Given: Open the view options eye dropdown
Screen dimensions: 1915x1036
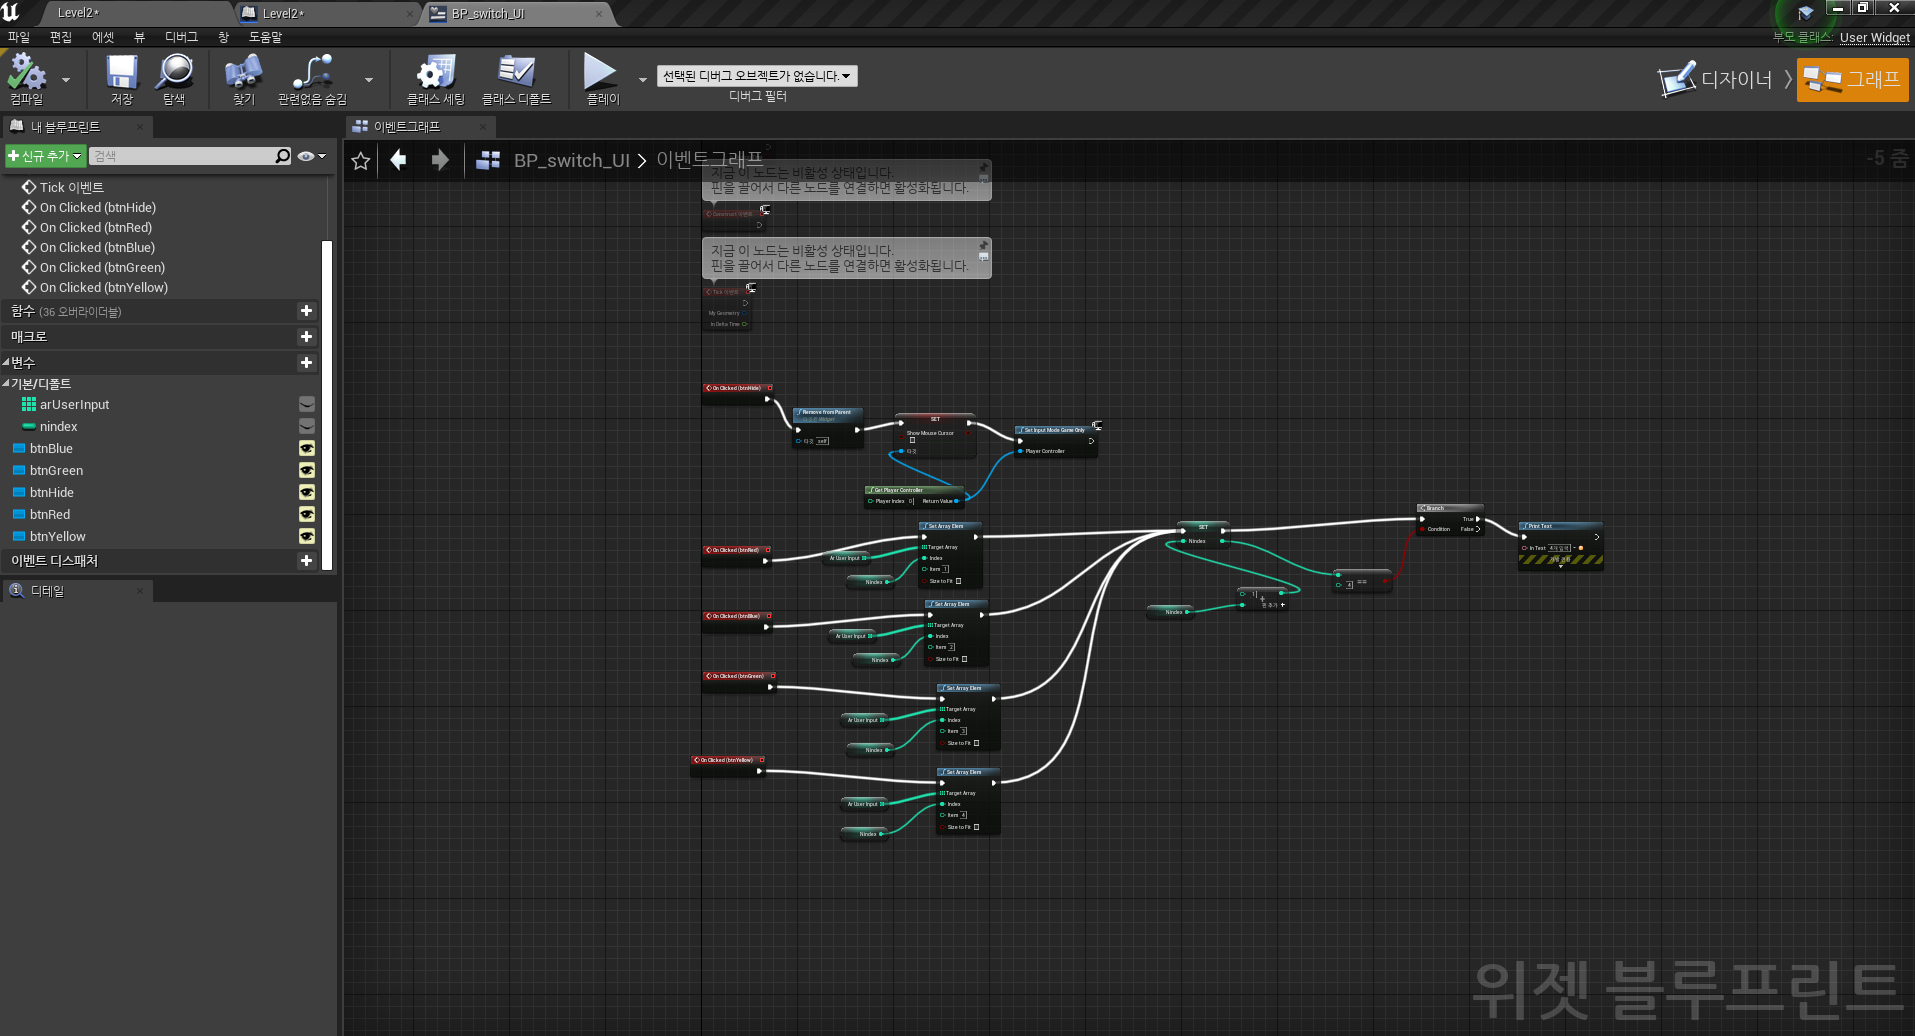Looking at the screenshot, I should coord(312,156).
